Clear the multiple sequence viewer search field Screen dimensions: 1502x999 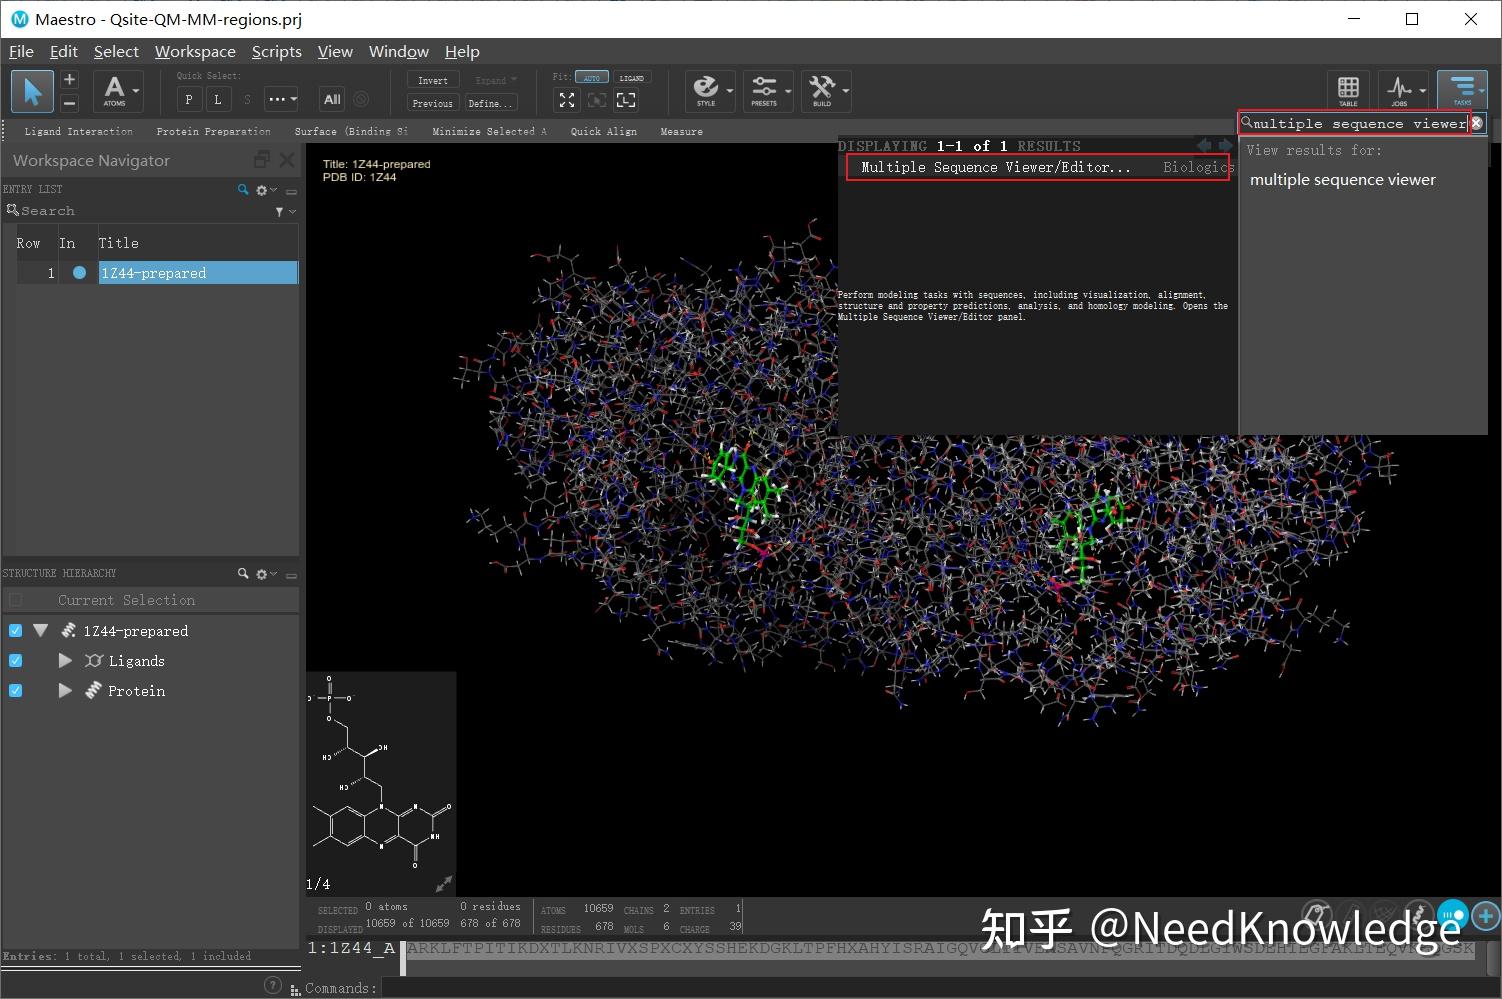(x=1477, y=123)
